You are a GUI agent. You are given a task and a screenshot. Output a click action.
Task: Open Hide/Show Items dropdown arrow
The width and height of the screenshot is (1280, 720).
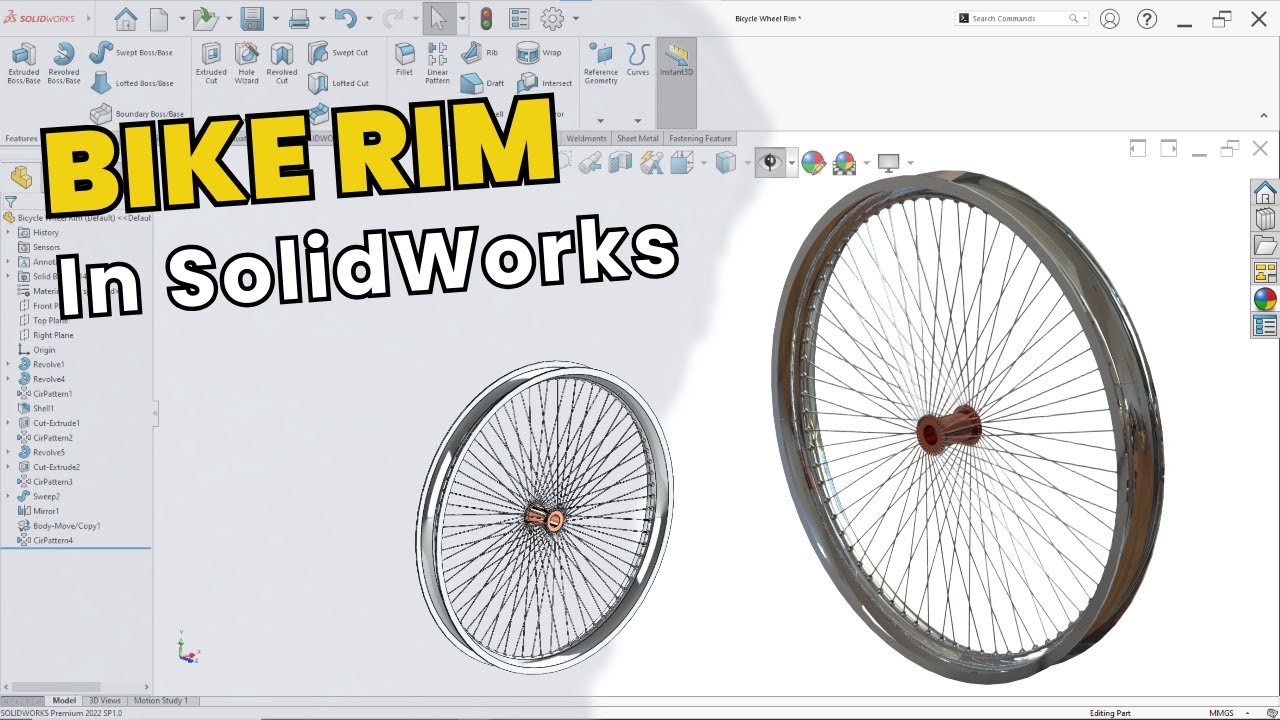click(791, 163)
